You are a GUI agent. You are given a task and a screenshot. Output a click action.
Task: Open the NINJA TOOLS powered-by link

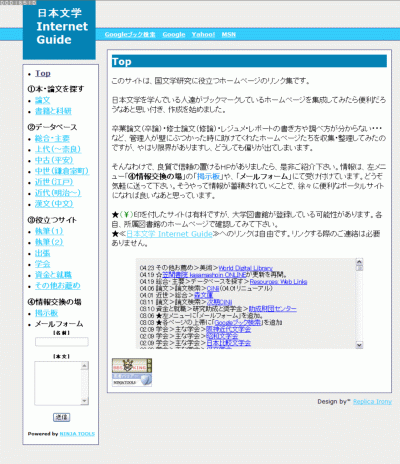coord(77,434)
